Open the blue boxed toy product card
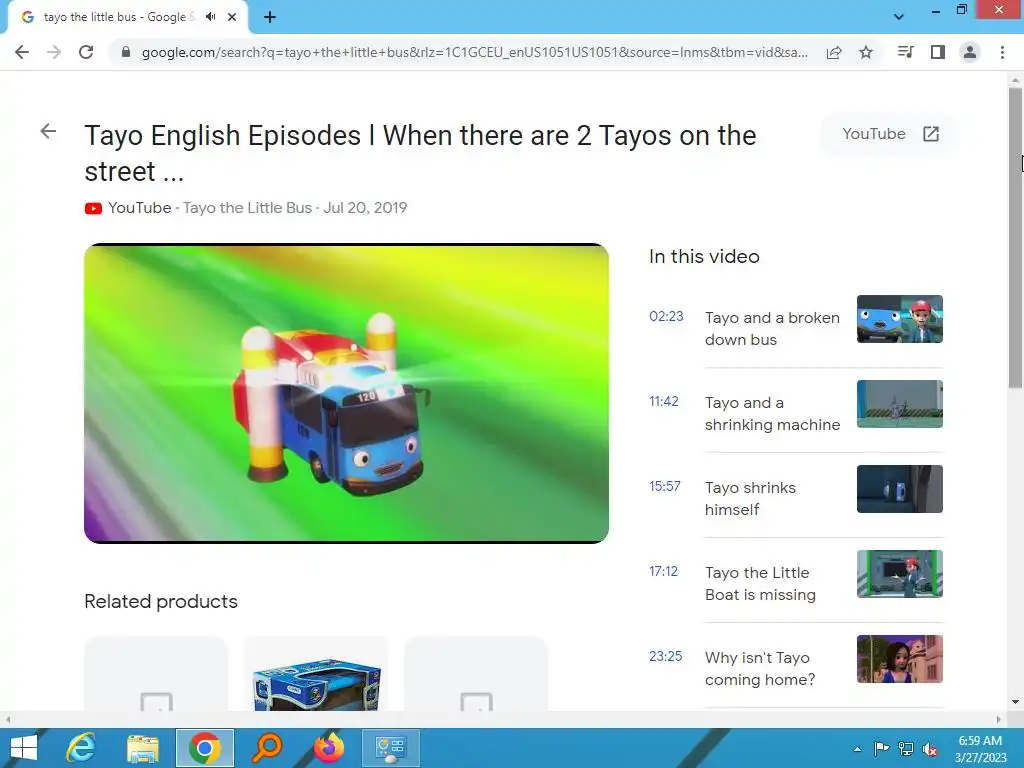Viewport: 1024px width, 768px height. (316, 674)
